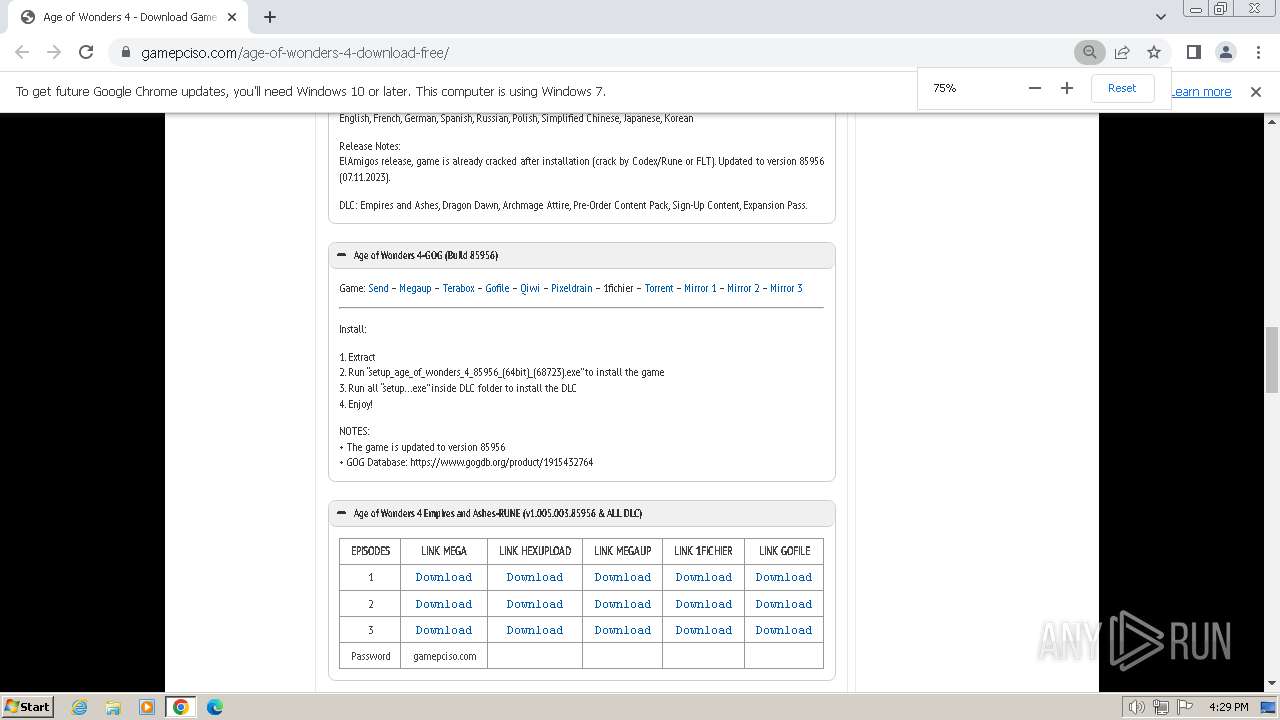Open the Action Center flag icon
The image size is (1280, 720).
(x=1184, y=707)
